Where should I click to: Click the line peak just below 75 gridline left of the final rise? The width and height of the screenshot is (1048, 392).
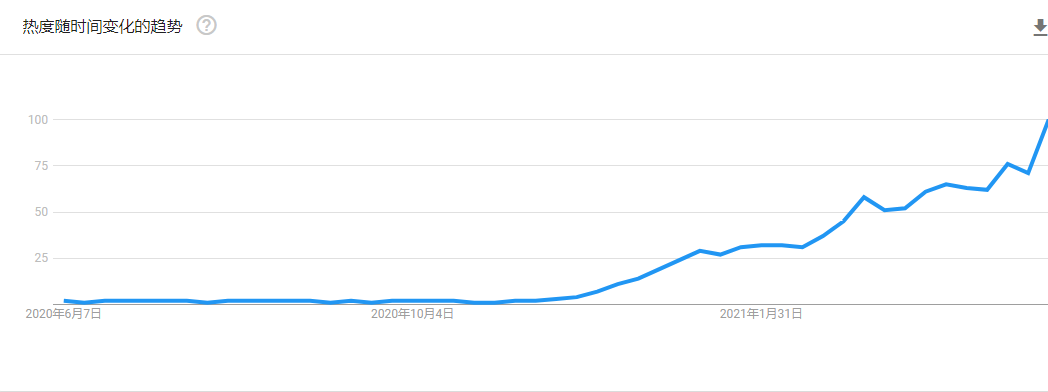click(1007, 164)
